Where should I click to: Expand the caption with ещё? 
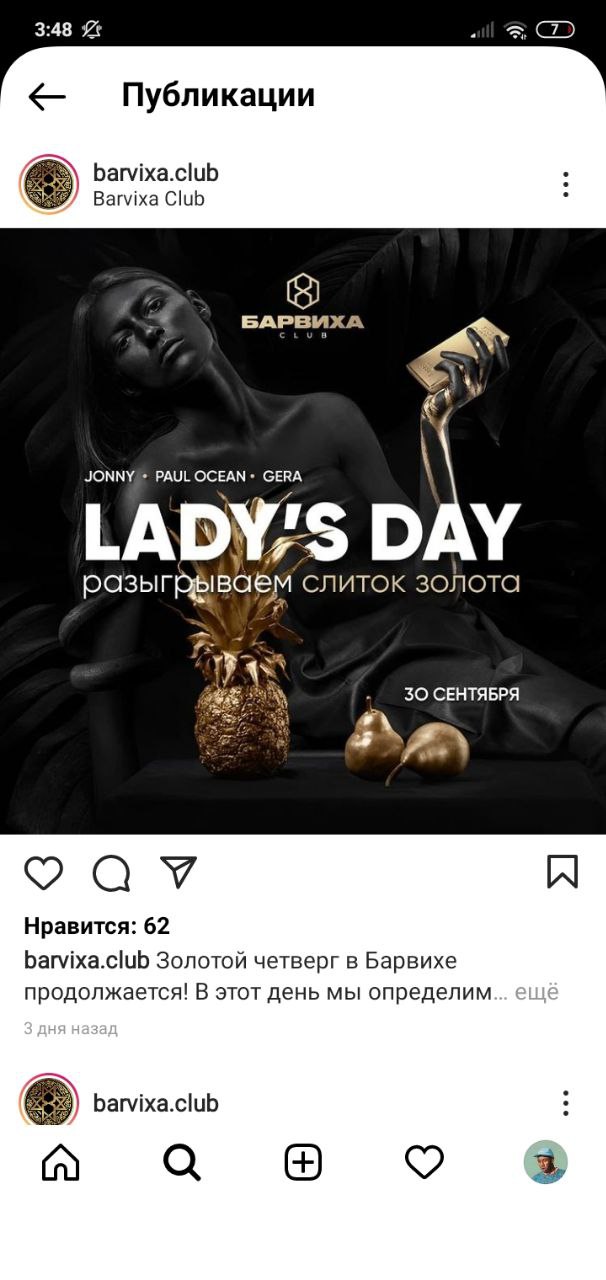click(537, 992)
